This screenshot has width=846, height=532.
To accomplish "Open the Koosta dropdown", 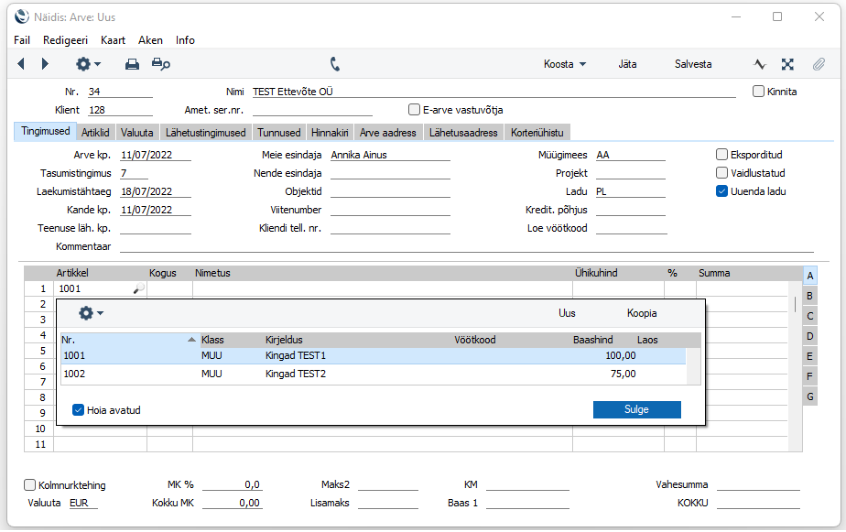I will point(564,64).
